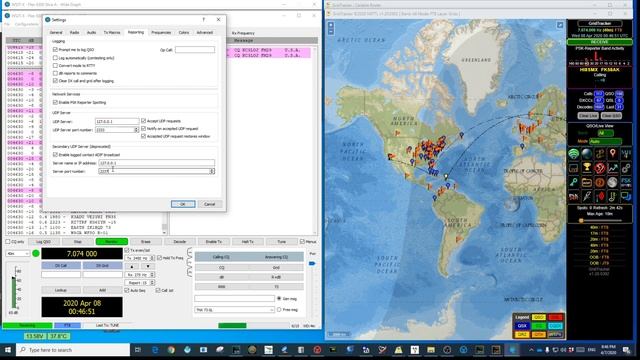Click the Enable Tx button
The height and width of the screenshot is (360, 640).
pyautogui.click(x=213, y=242)
